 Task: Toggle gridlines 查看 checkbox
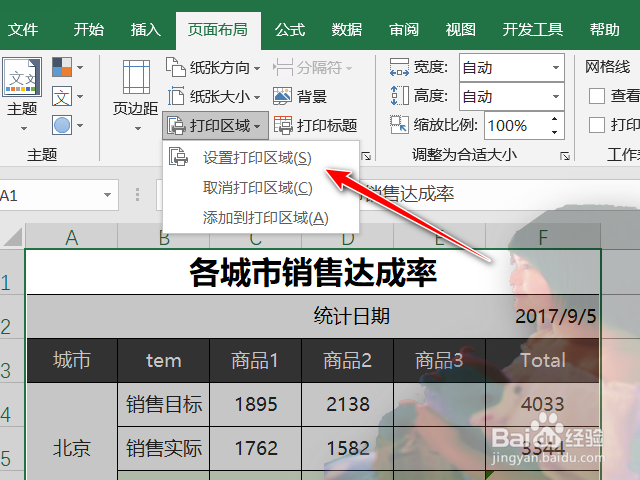click(596, 96)
